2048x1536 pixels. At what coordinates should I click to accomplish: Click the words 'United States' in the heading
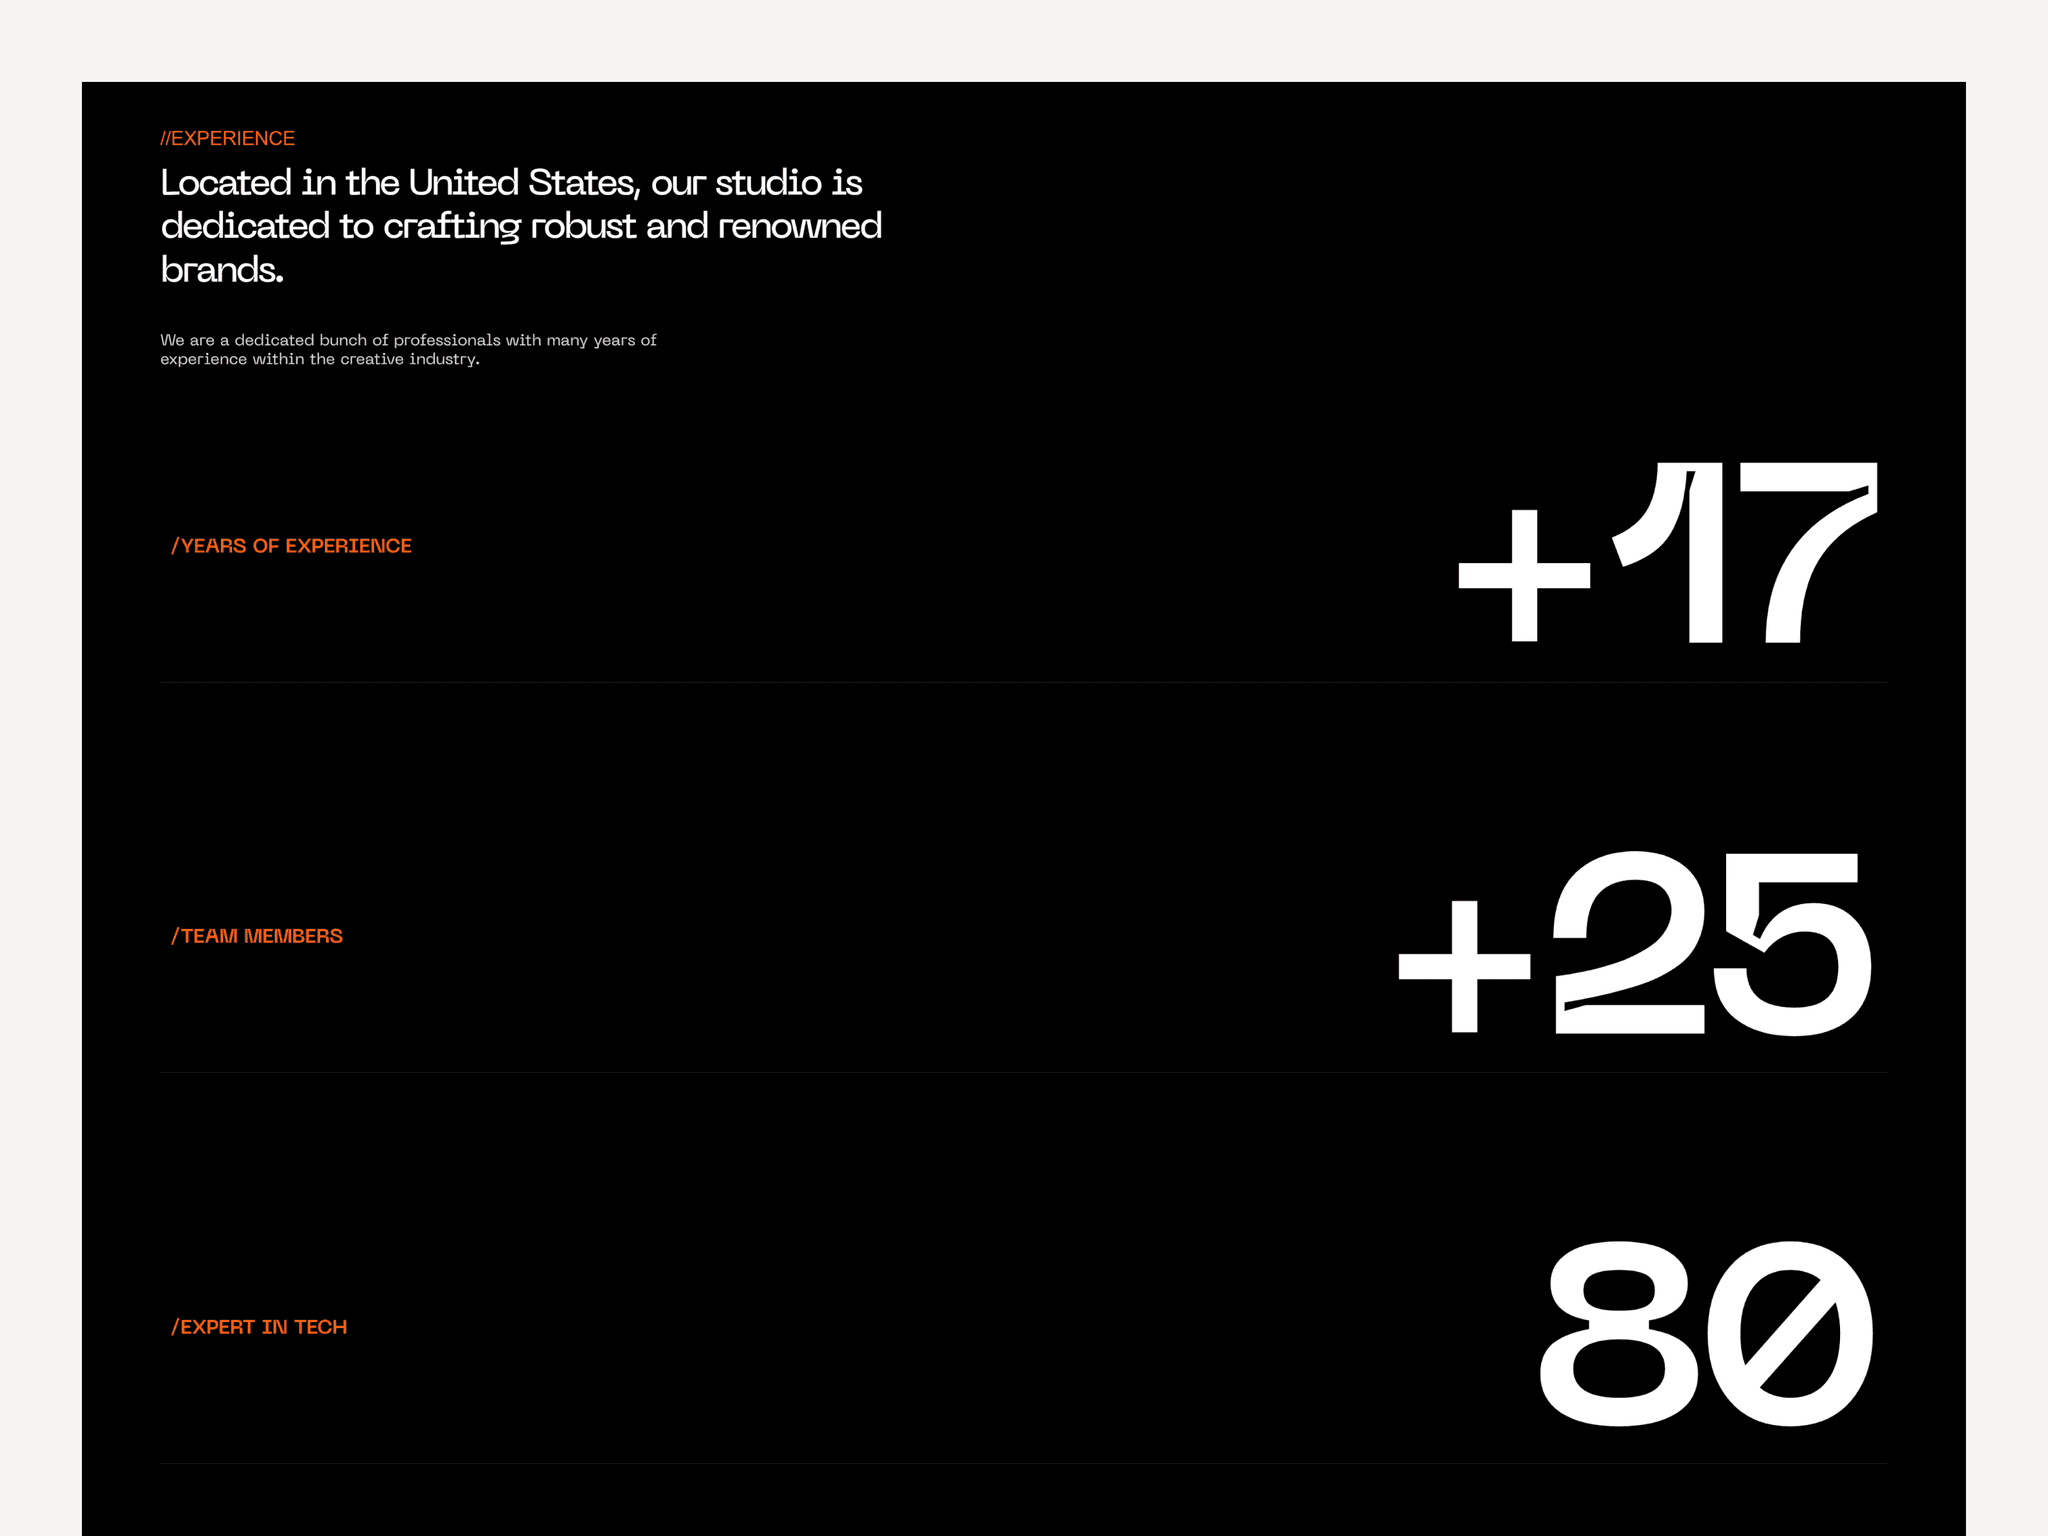pyautogui.click(x=523, y=183)
